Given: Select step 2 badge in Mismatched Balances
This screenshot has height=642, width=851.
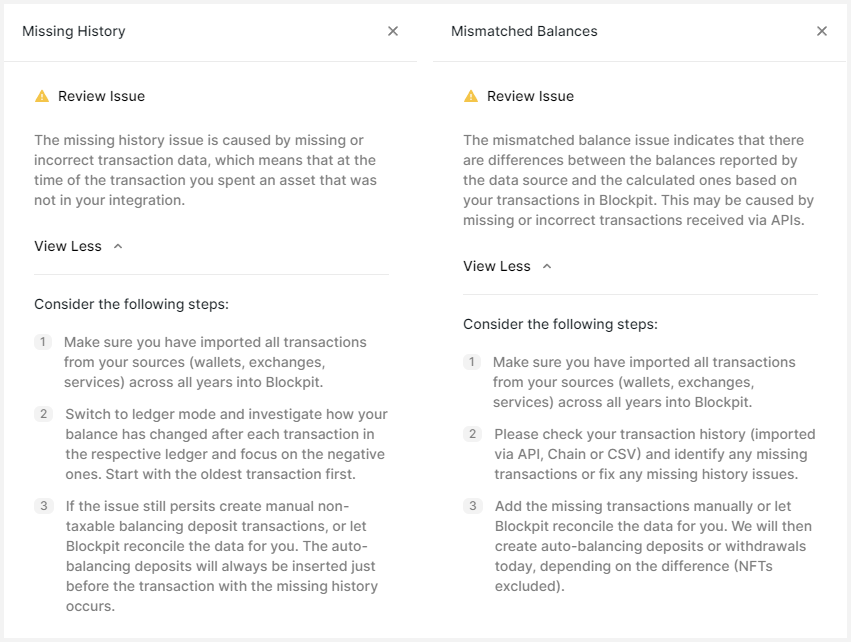Looking at the screenshot, I should (472, 434).
